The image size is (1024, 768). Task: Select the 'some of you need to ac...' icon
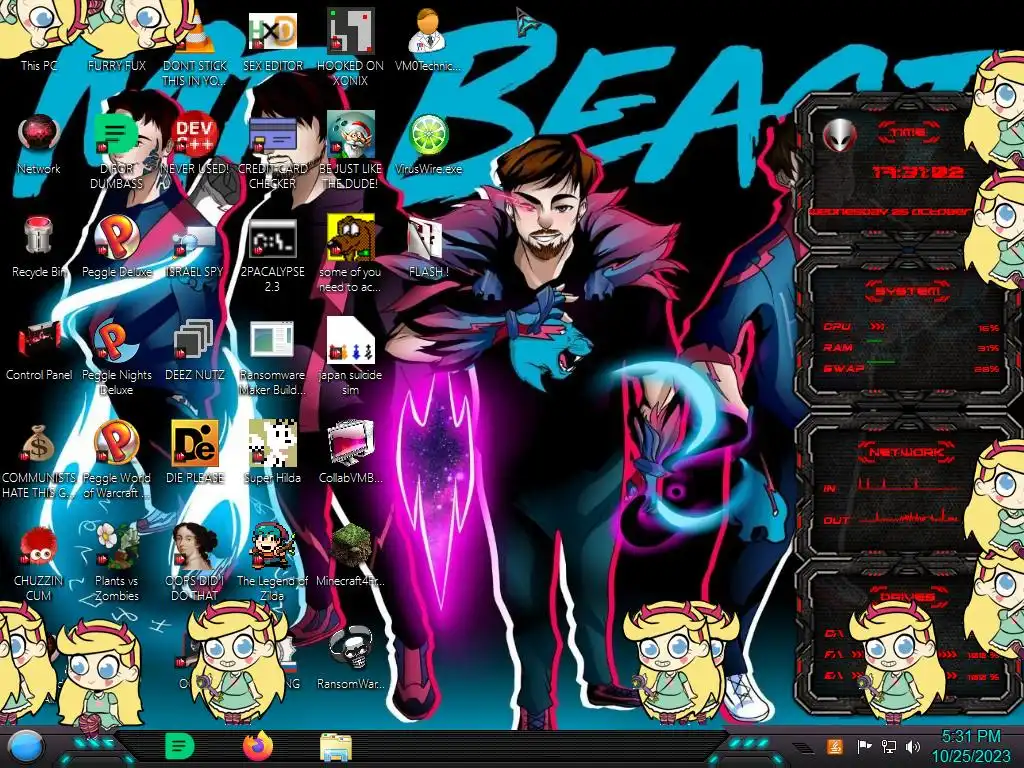pyautogui.click(x=350, y=255)
